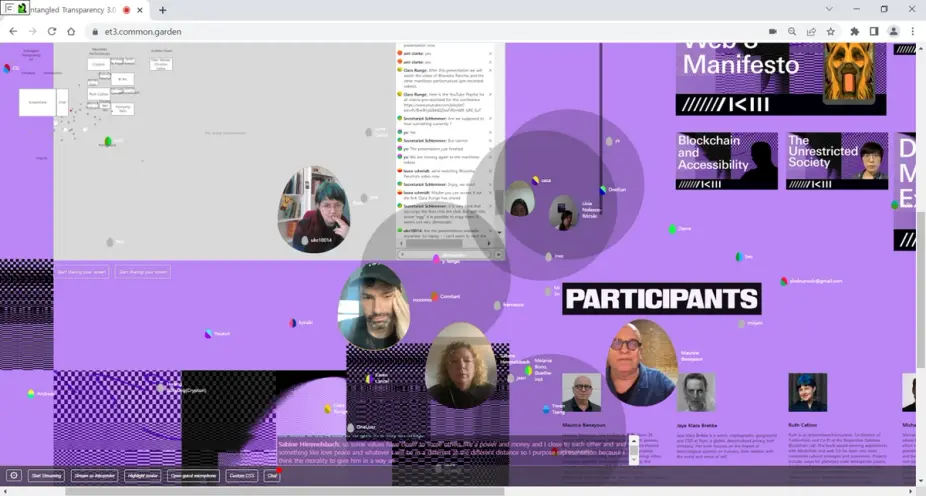Click the Youssef egg avatar

(208, 334)
